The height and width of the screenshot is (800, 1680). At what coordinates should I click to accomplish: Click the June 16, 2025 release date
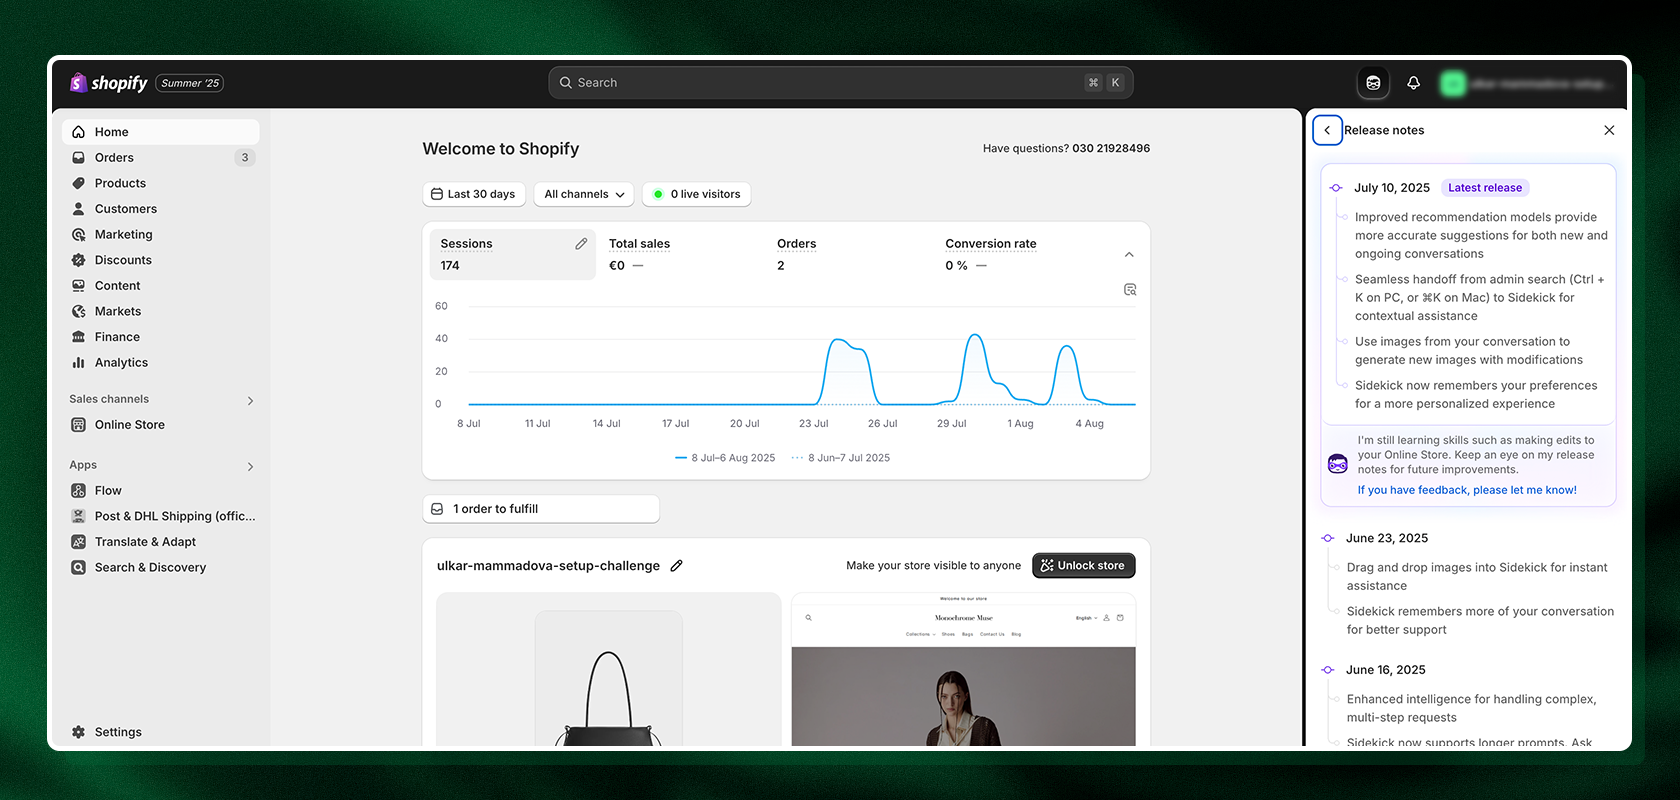click(1386, 670)
